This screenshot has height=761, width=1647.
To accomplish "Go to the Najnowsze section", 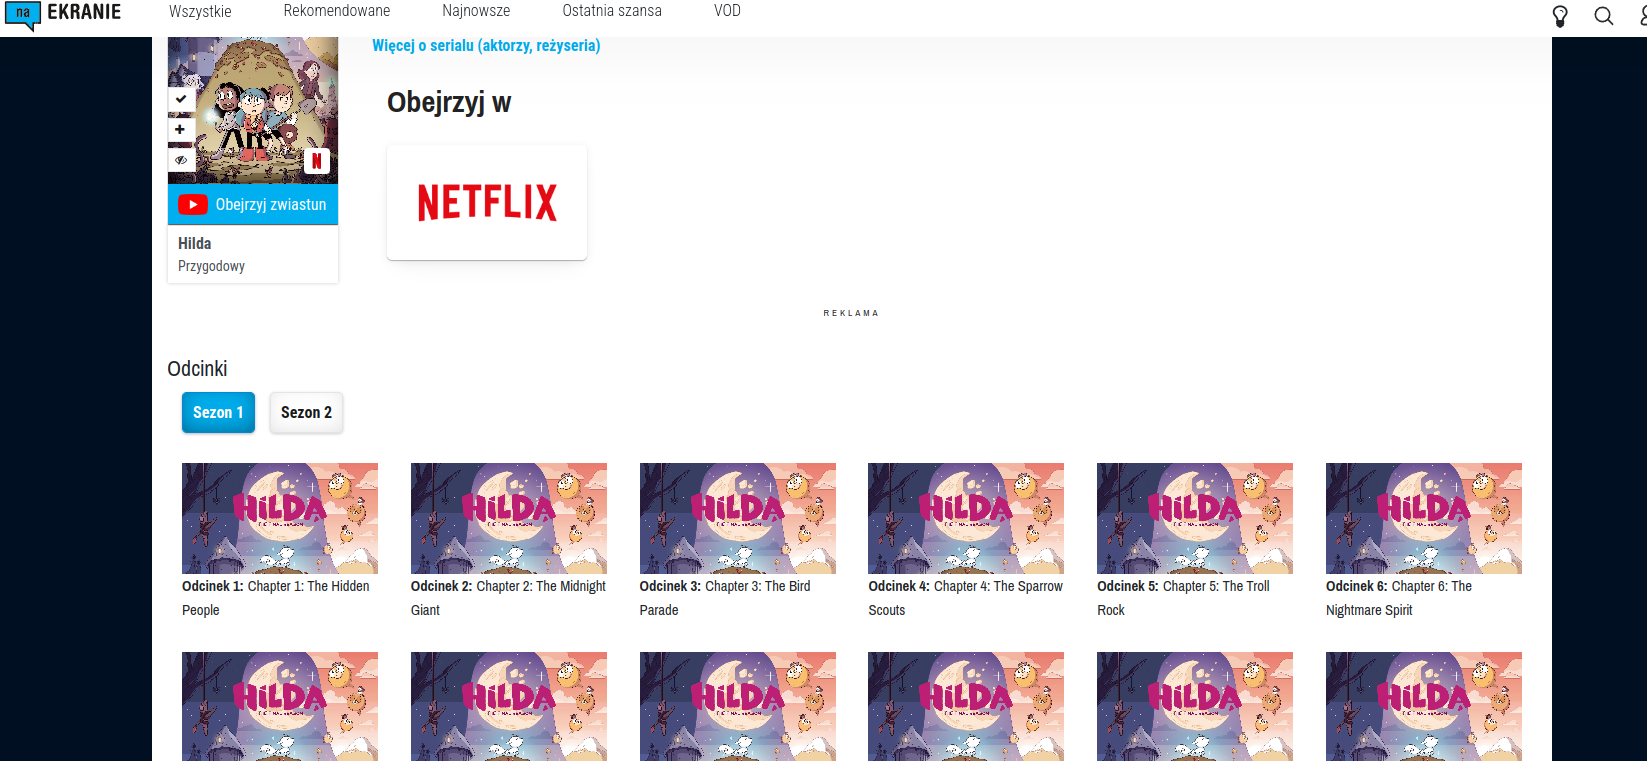I will point(476,11).
